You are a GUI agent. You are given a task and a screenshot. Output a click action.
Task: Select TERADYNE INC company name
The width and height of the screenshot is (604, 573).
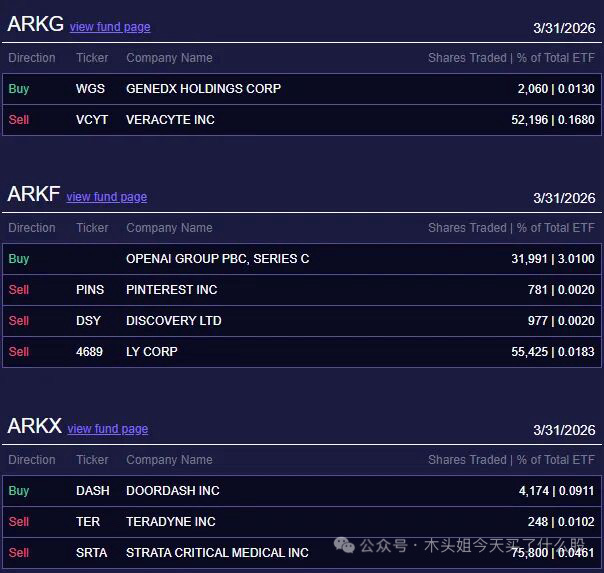click(x=171, y=522)
